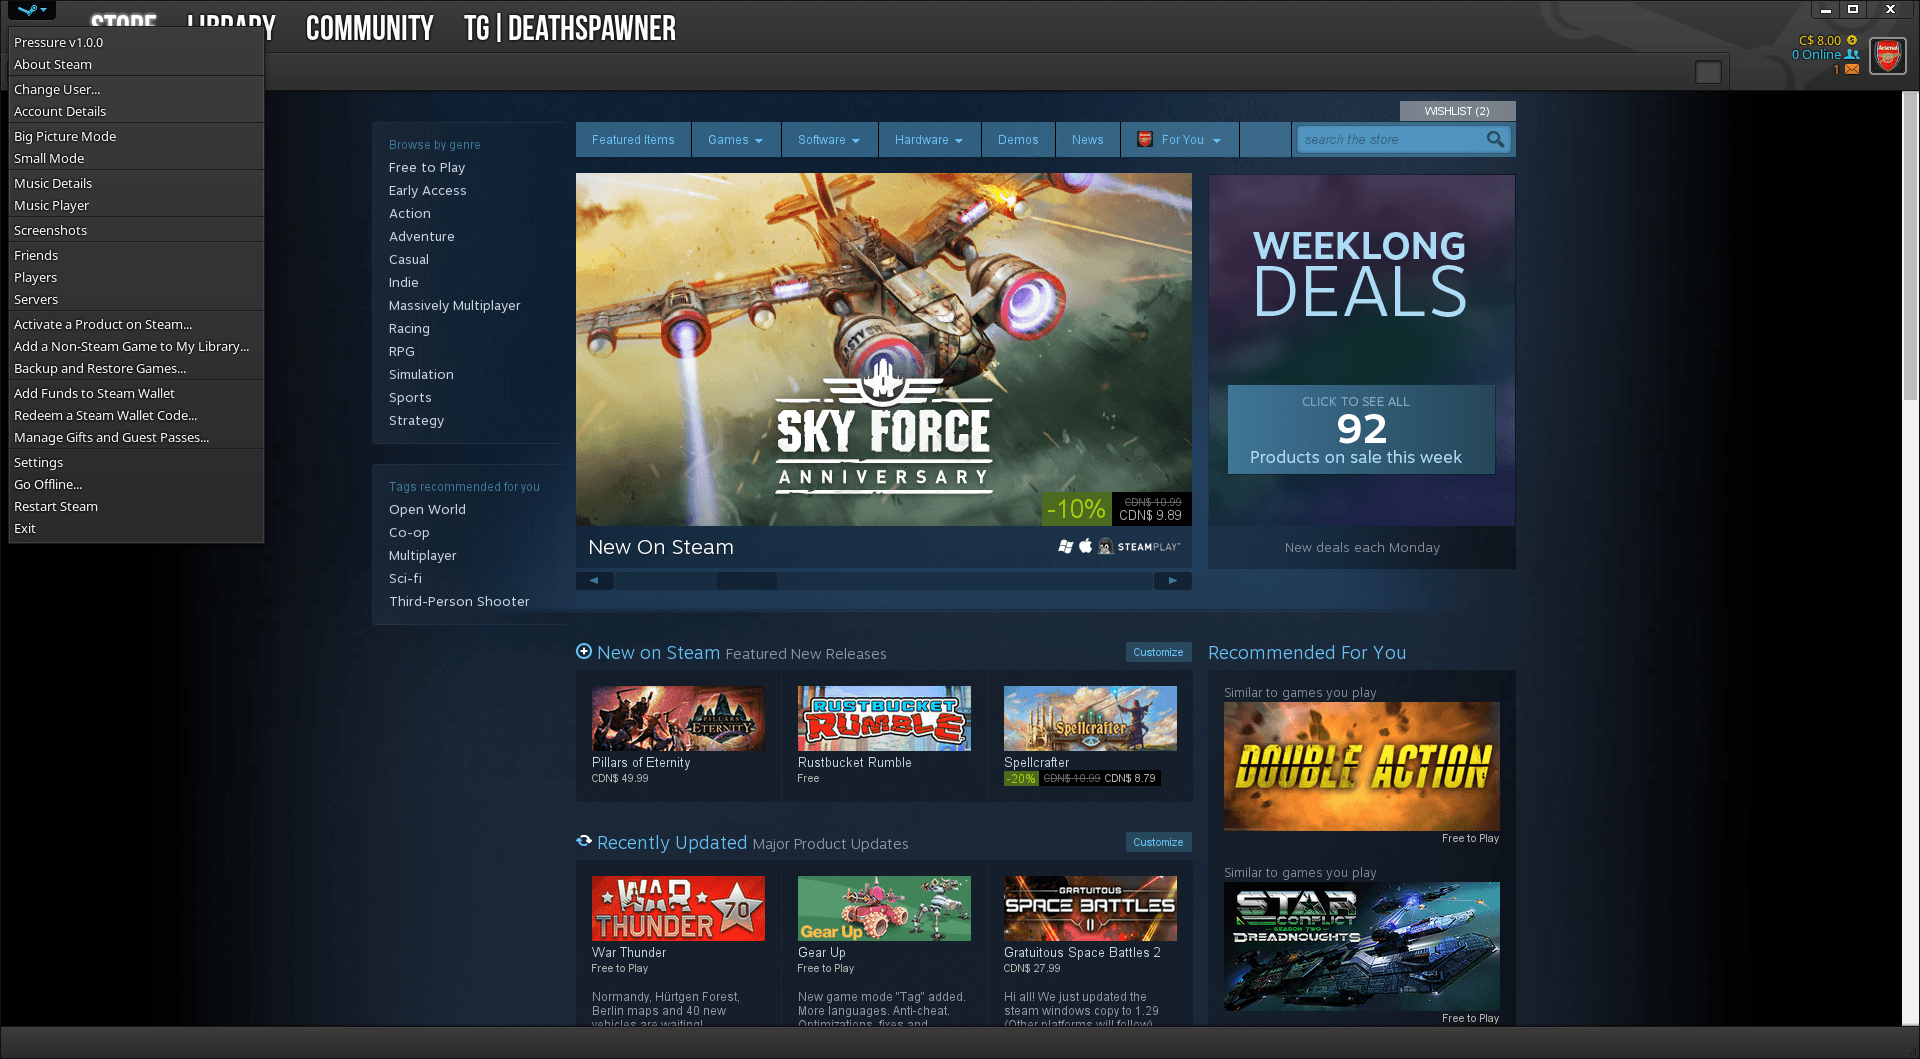The image size is (1920, 1059).
Task: Click the For You avatar icon
Action: click(1145, 140)
